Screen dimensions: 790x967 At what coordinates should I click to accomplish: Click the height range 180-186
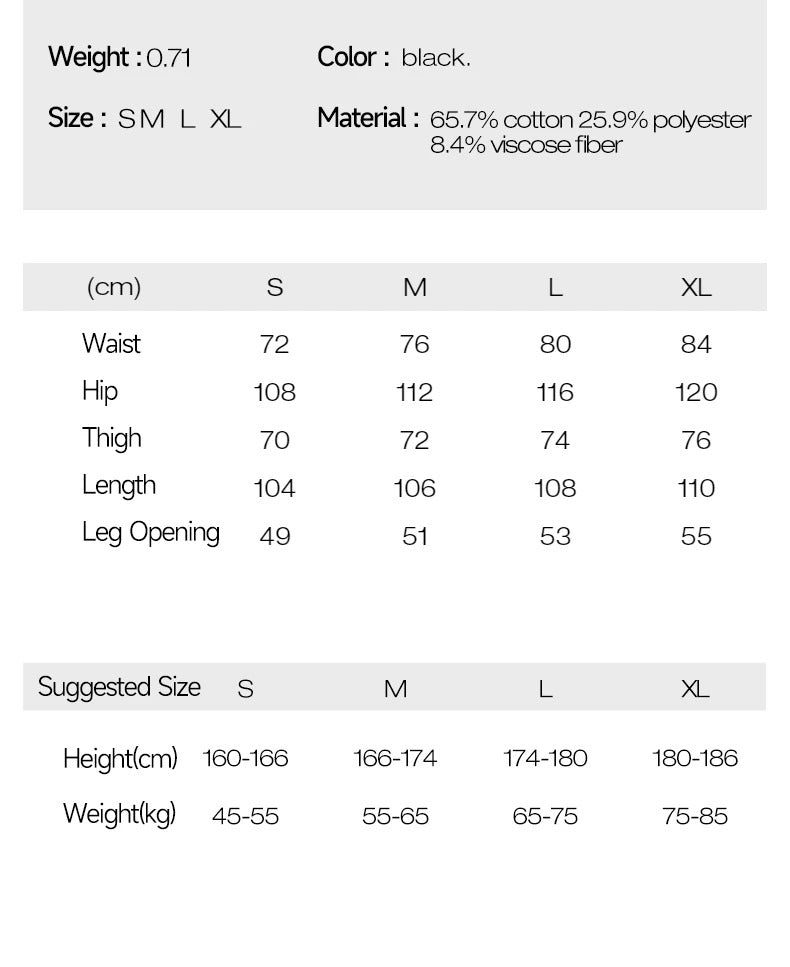(695, 758)
